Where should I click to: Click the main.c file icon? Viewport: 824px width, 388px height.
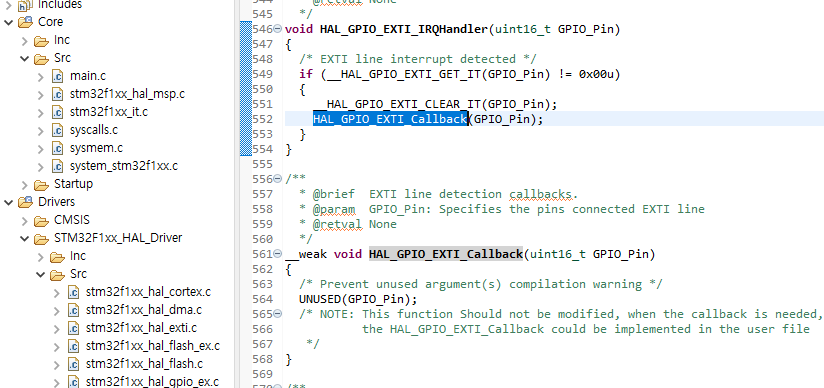[x=57, y=76]
